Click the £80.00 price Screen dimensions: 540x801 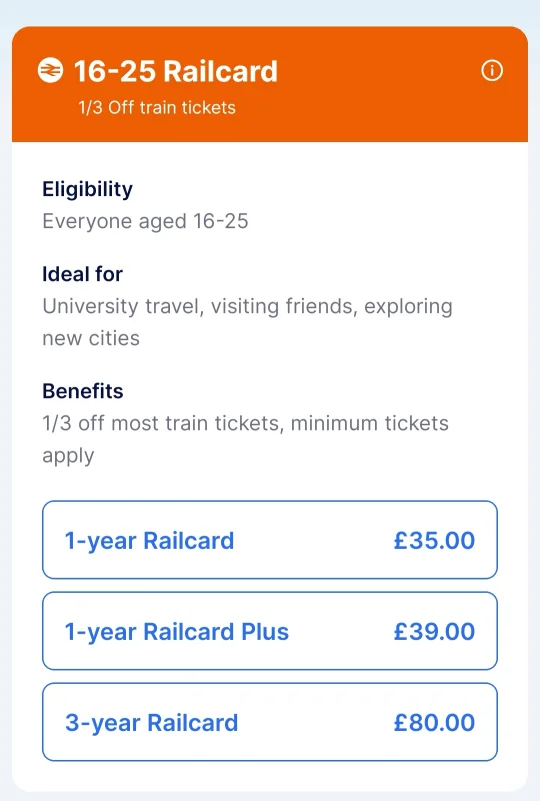pos(434,722)
